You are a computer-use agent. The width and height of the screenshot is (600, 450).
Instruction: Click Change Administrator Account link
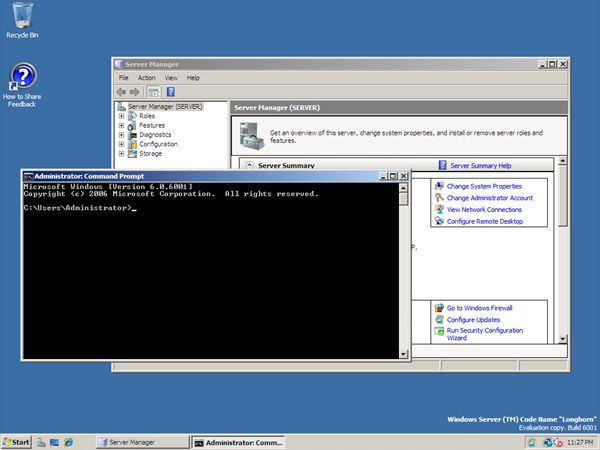pos(490,198)
